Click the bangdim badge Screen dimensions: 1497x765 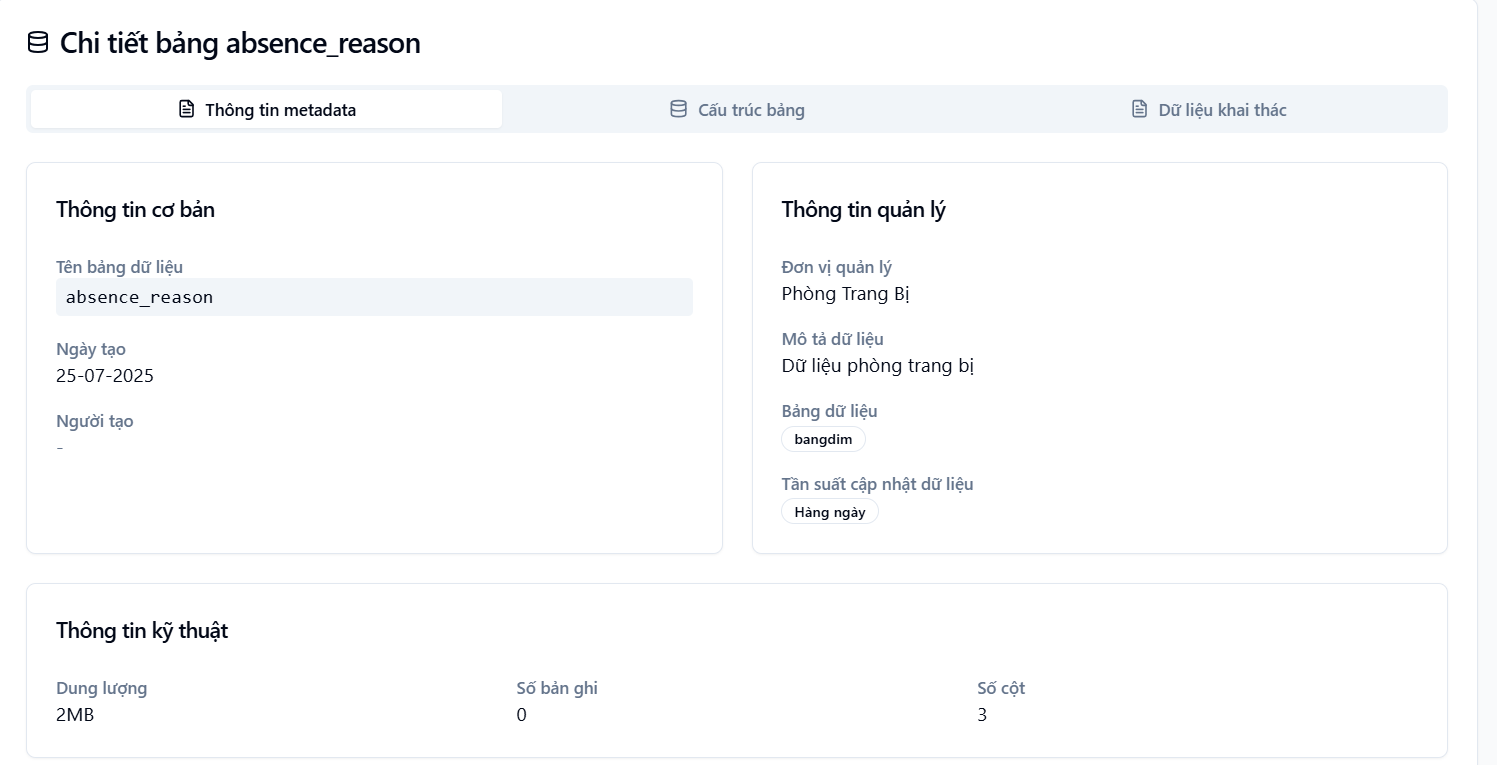pos(823,439)
